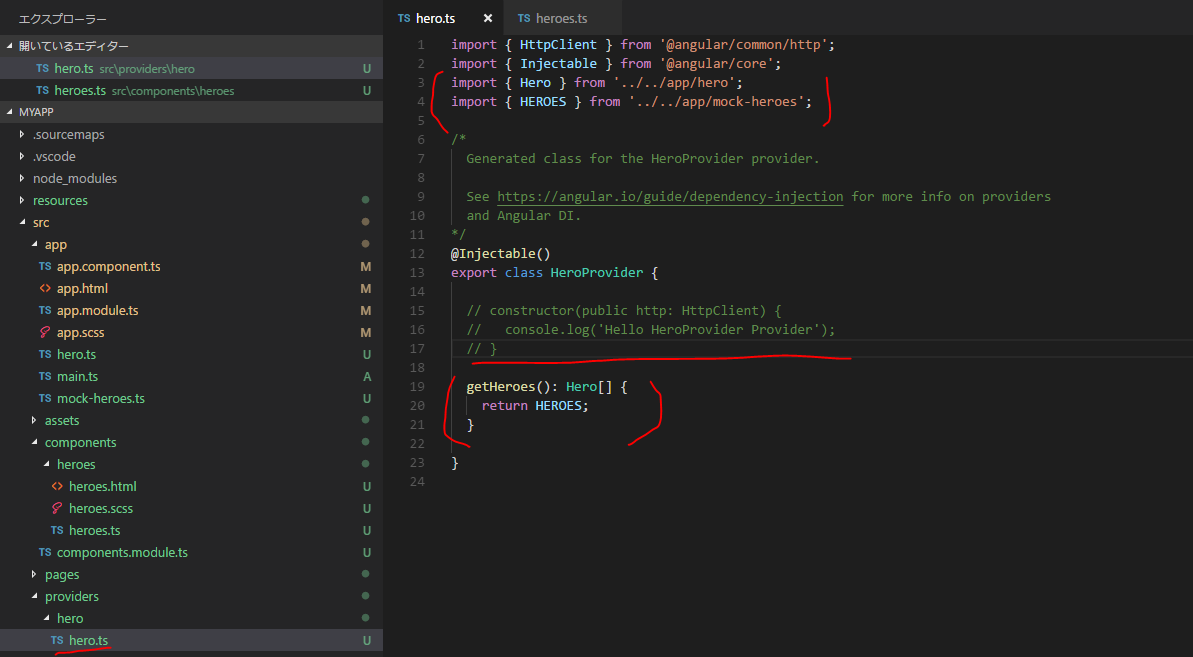This screenshot has width=1193, height=657.
Task: Click TS icon of components.module.ts
Action: click(x=45, y=553)
